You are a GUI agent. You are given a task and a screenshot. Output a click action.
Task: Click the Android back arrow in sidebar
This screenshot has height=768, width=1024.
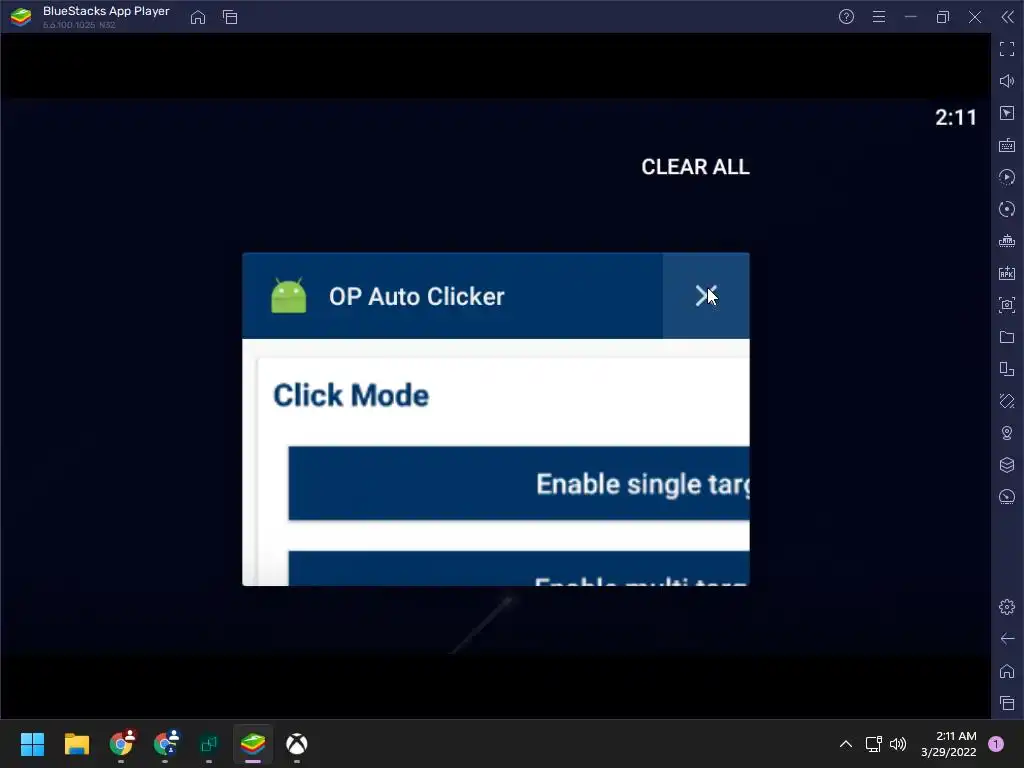(1007, 639)
